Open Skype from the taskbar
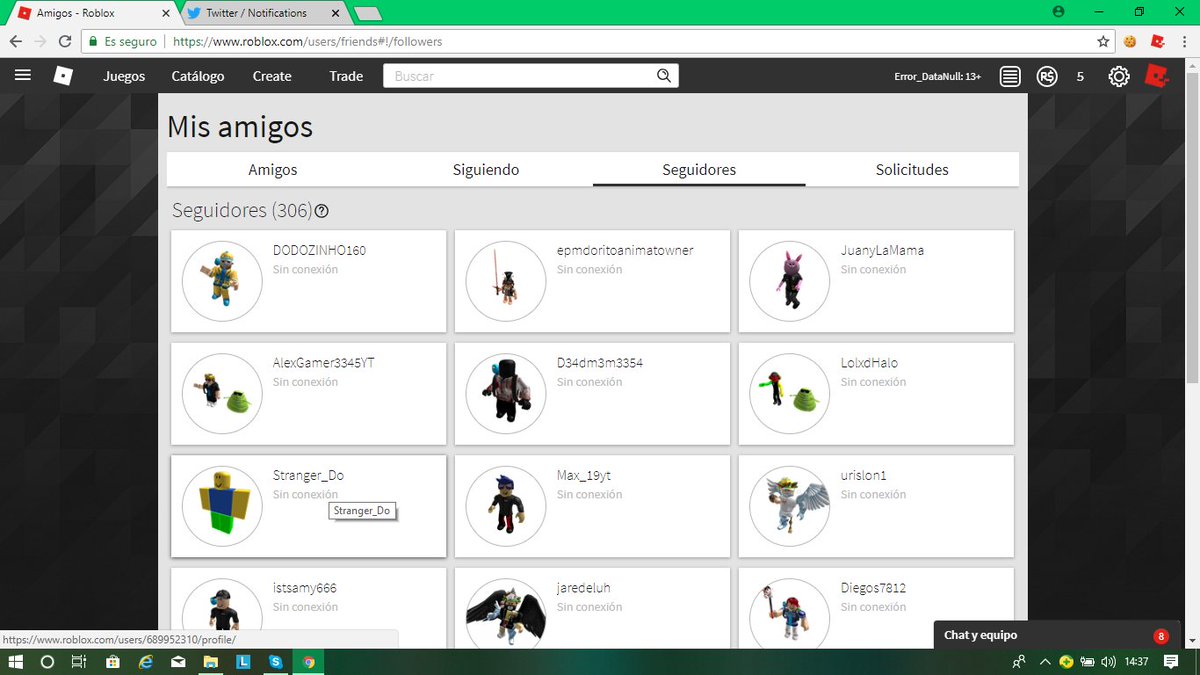This screenshot has width=1200, height=675. coord(275,662)
